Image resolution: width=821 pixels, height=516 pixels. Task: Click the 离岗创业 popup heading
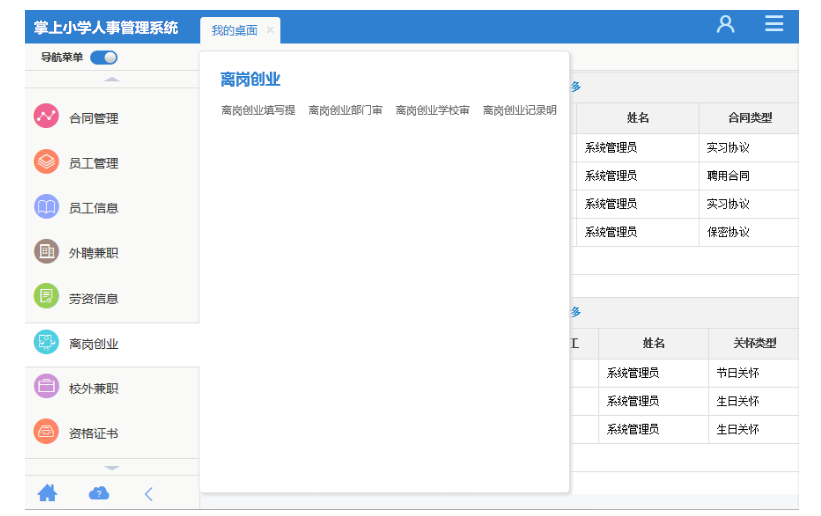coord(250,79)
